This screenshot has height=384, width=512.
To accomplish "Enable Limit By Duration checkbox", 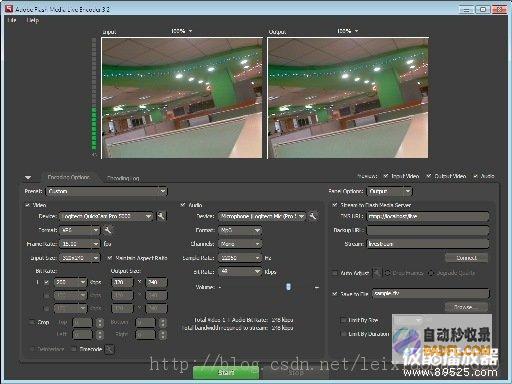I will tap(343, 333).
